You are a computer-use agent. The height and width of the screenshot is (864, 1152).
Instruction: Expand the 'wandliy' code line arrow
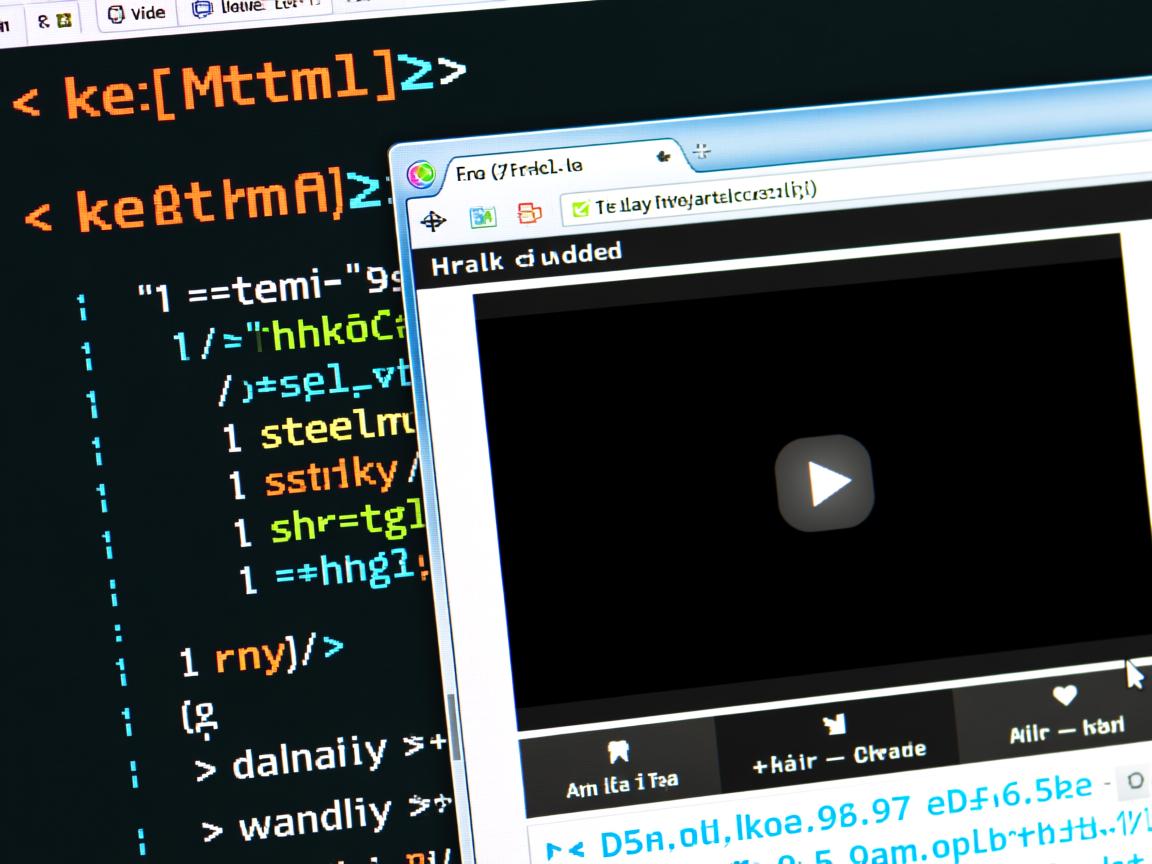pyautogui.click(x=212, y=830)
